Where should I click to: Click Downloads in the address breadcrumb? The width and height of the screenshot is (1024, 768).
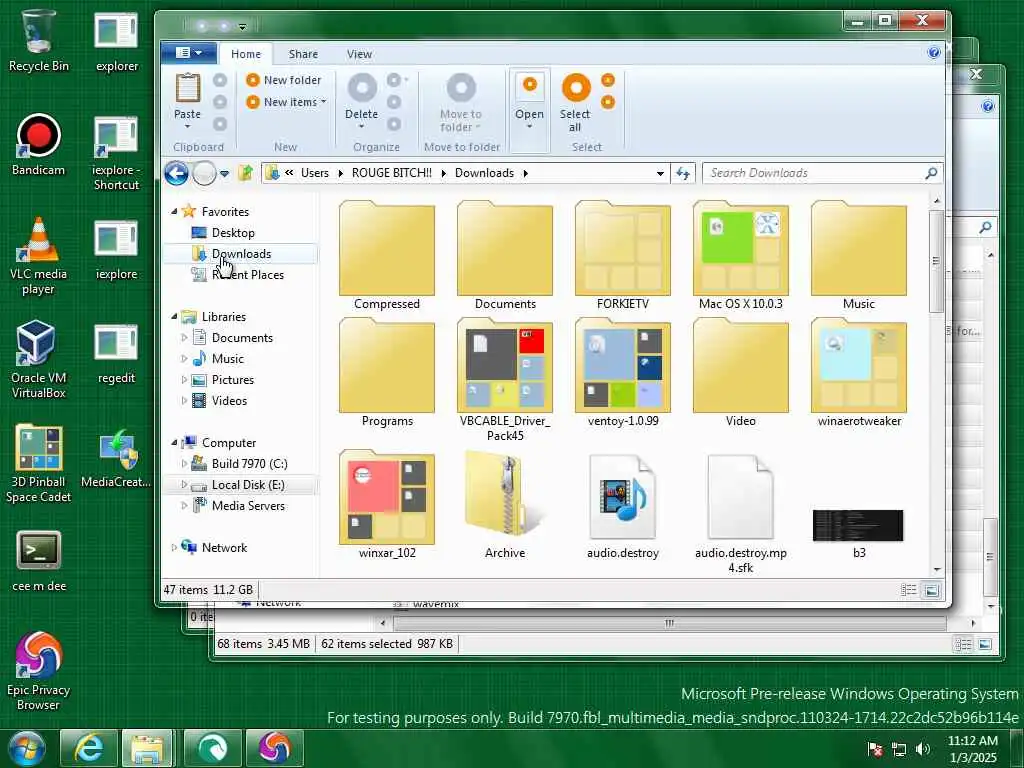tap(484, 173)
